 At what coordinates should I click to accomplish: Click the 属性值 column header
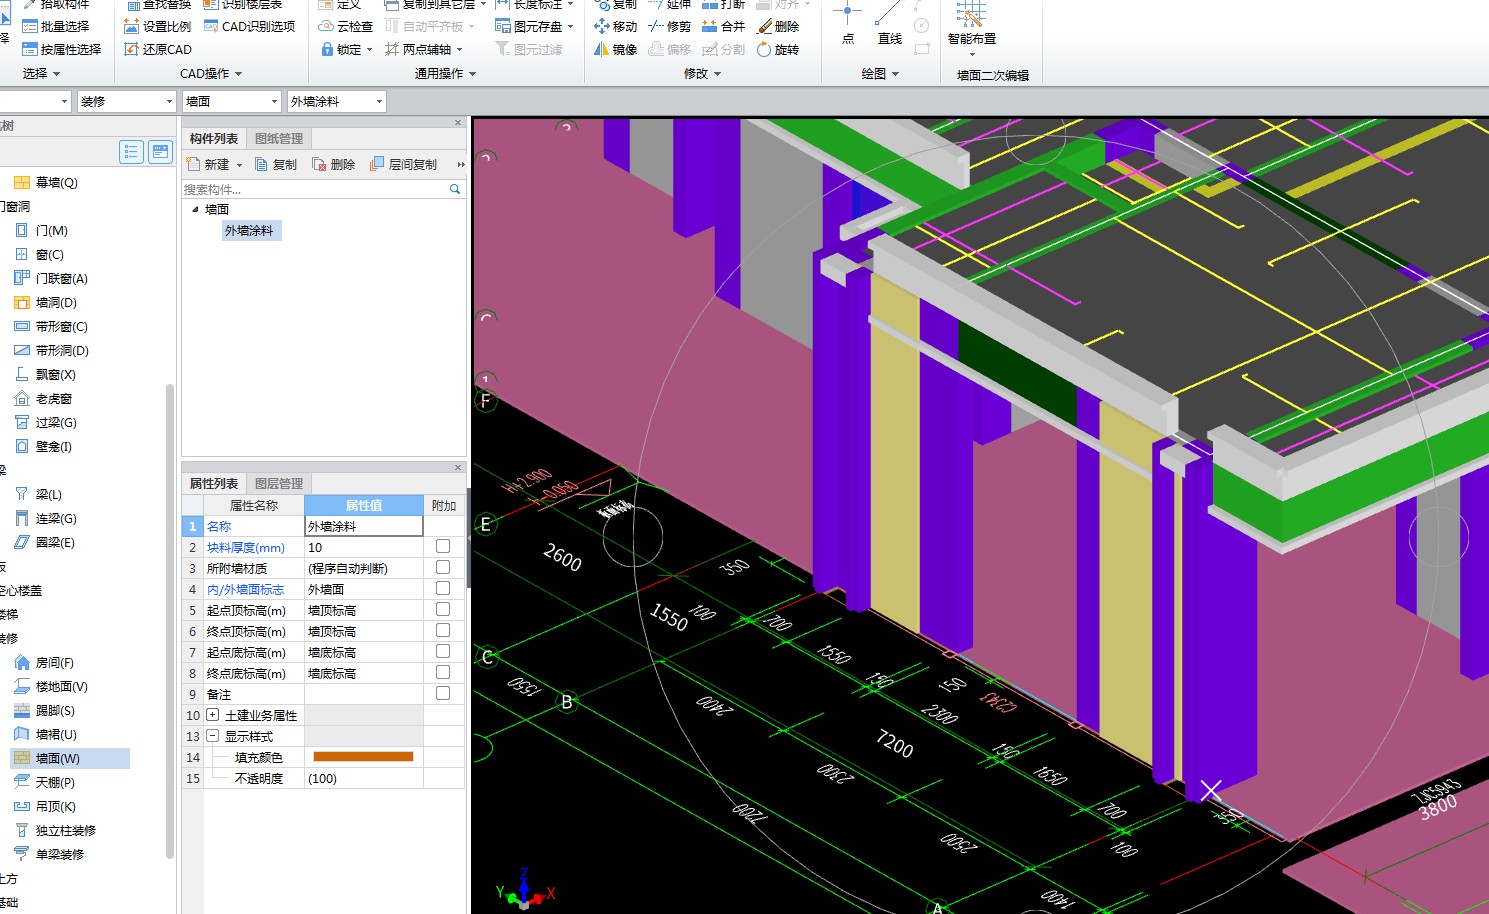pos(364,505)
